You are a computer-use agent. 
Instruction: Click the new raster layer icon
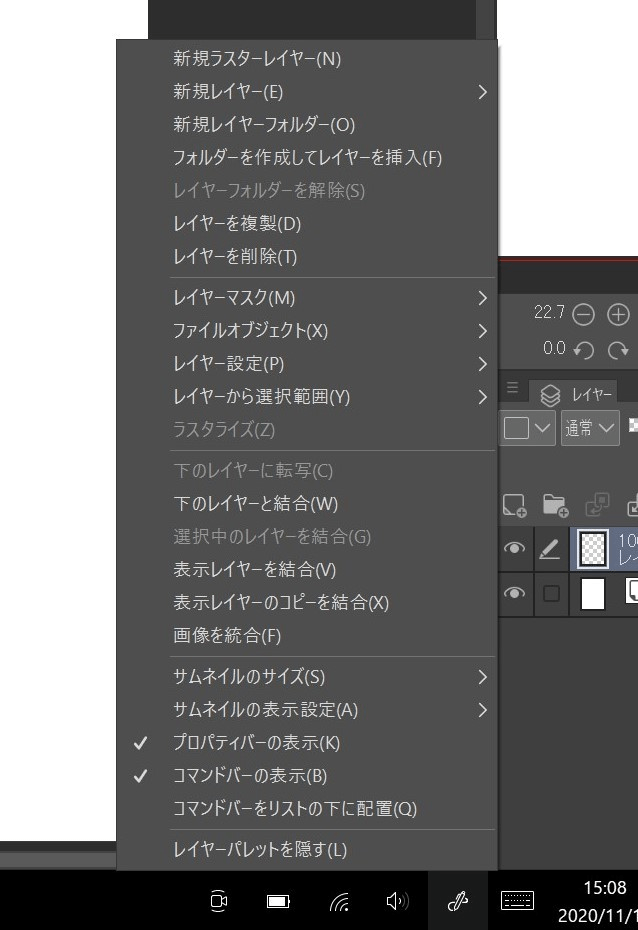tap(514, 506)
